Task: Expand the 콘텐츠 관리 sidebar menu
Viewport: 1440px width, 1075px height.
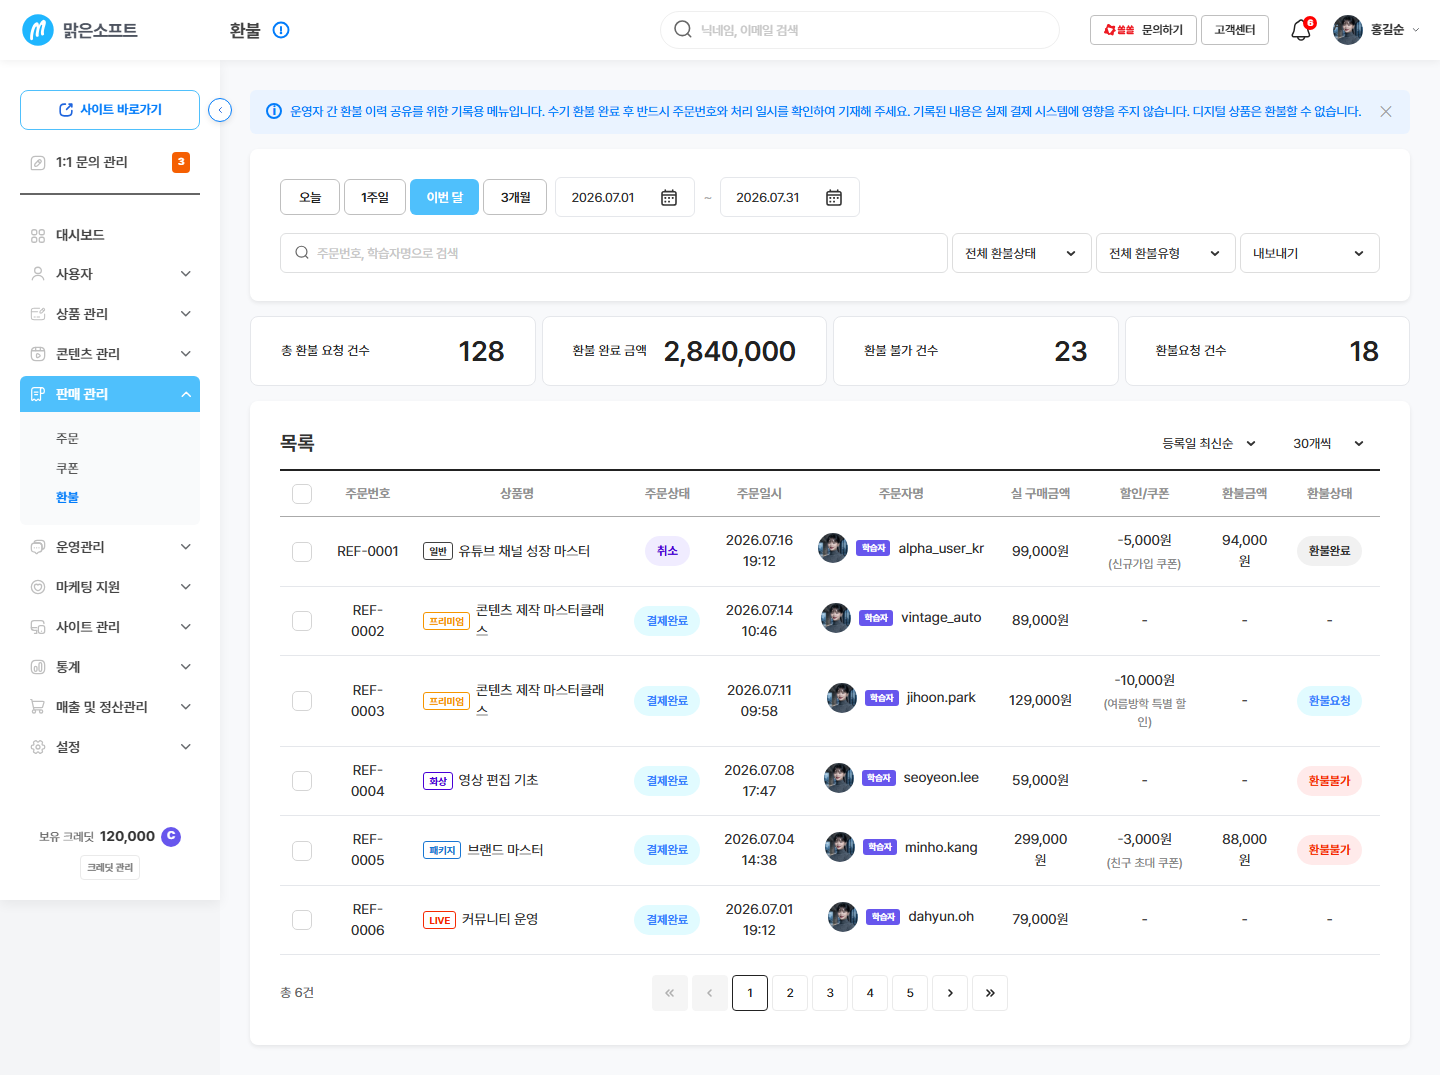Action: coord(110,354)
